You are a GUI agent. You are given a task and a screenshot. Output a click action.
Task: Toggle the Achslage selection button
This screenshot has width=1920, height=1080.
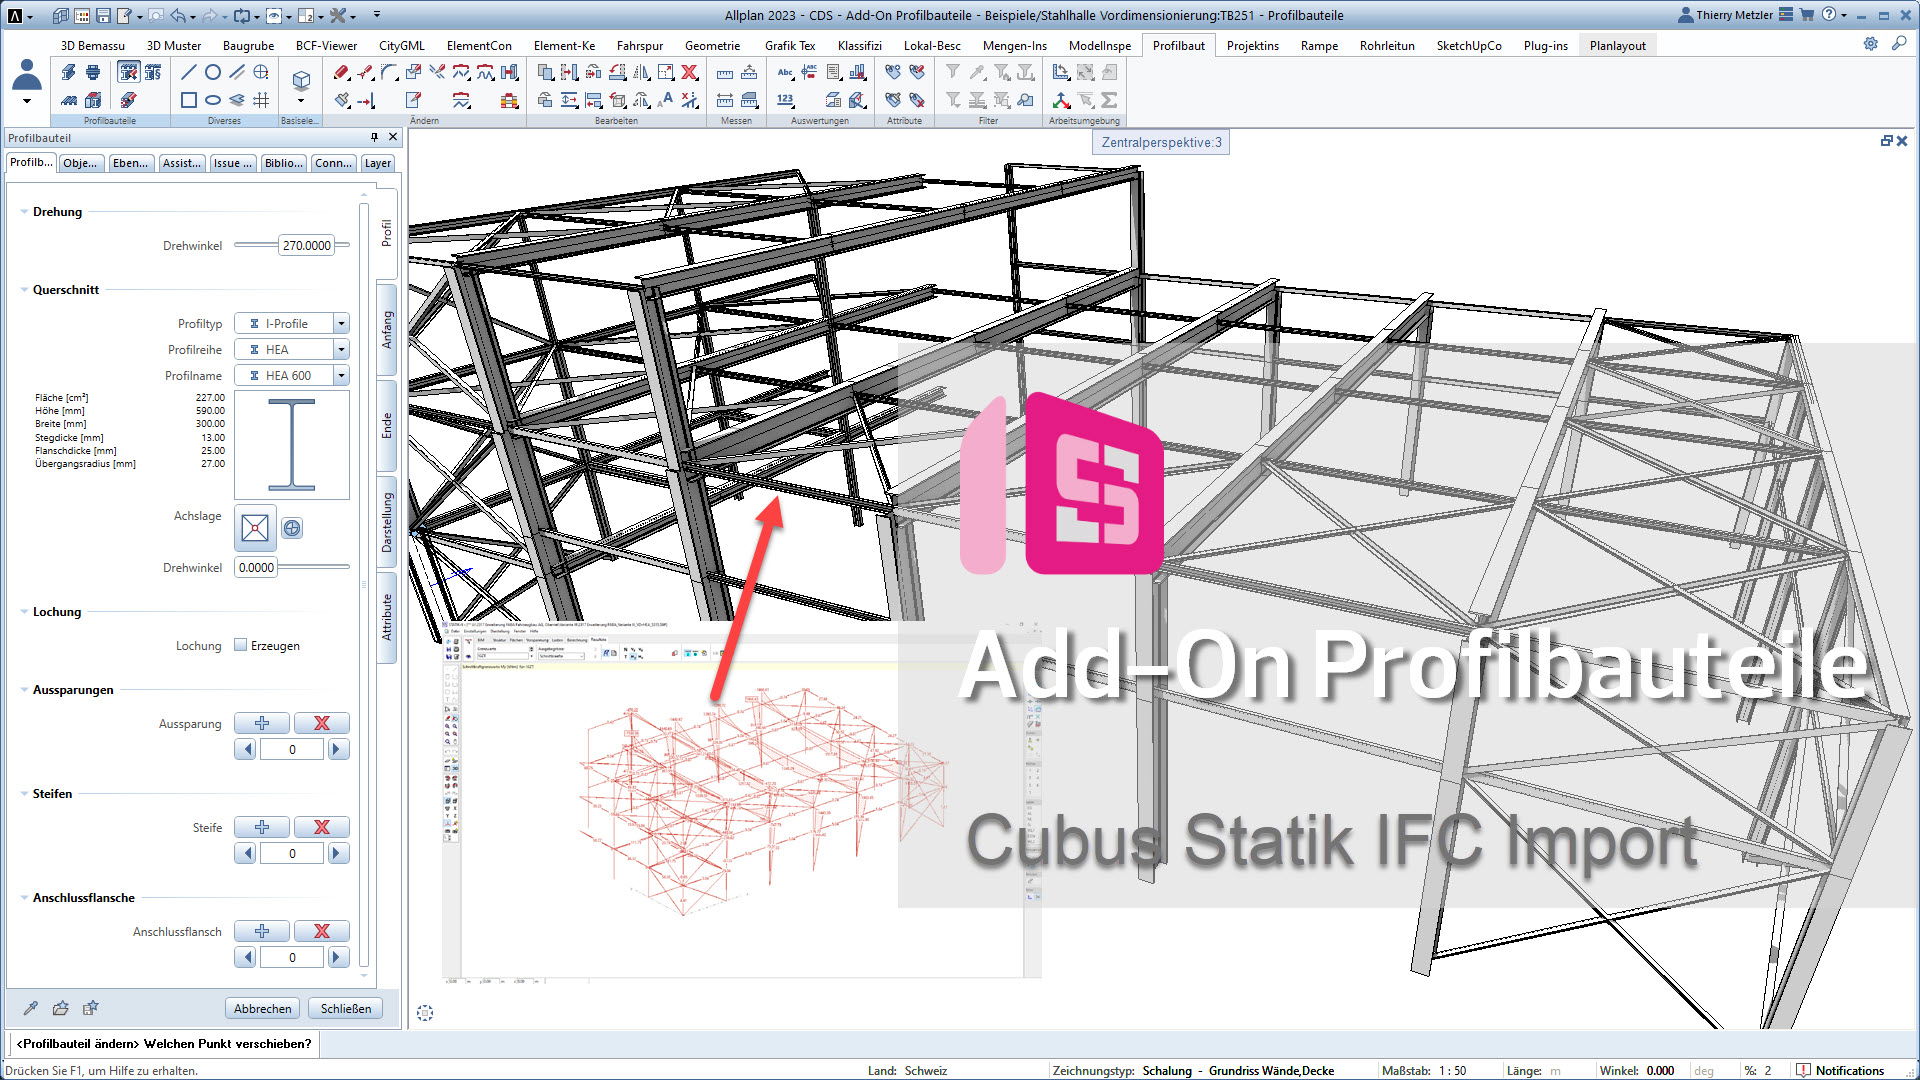255,529
